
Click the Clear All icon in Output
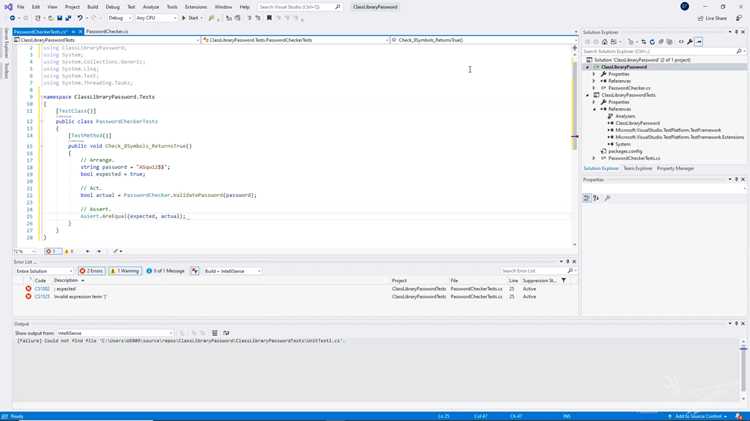click(x=215, y=333)
